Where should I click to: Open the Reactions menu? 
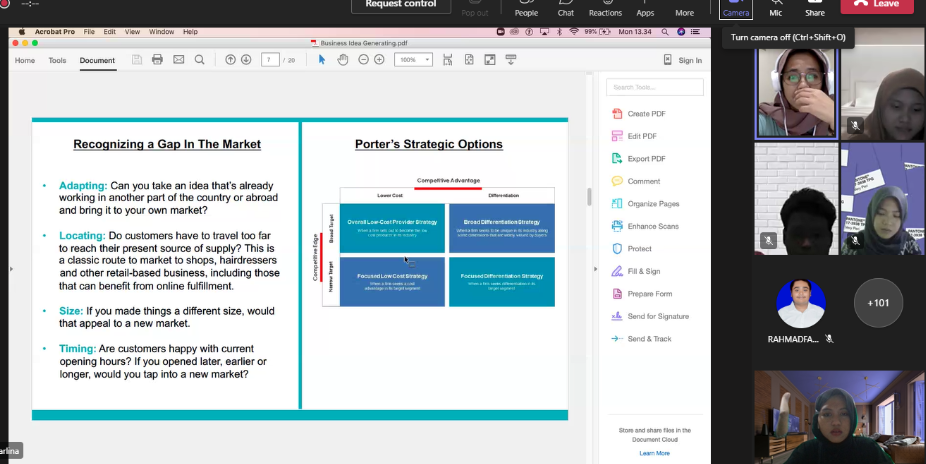(x=605, y=9)
